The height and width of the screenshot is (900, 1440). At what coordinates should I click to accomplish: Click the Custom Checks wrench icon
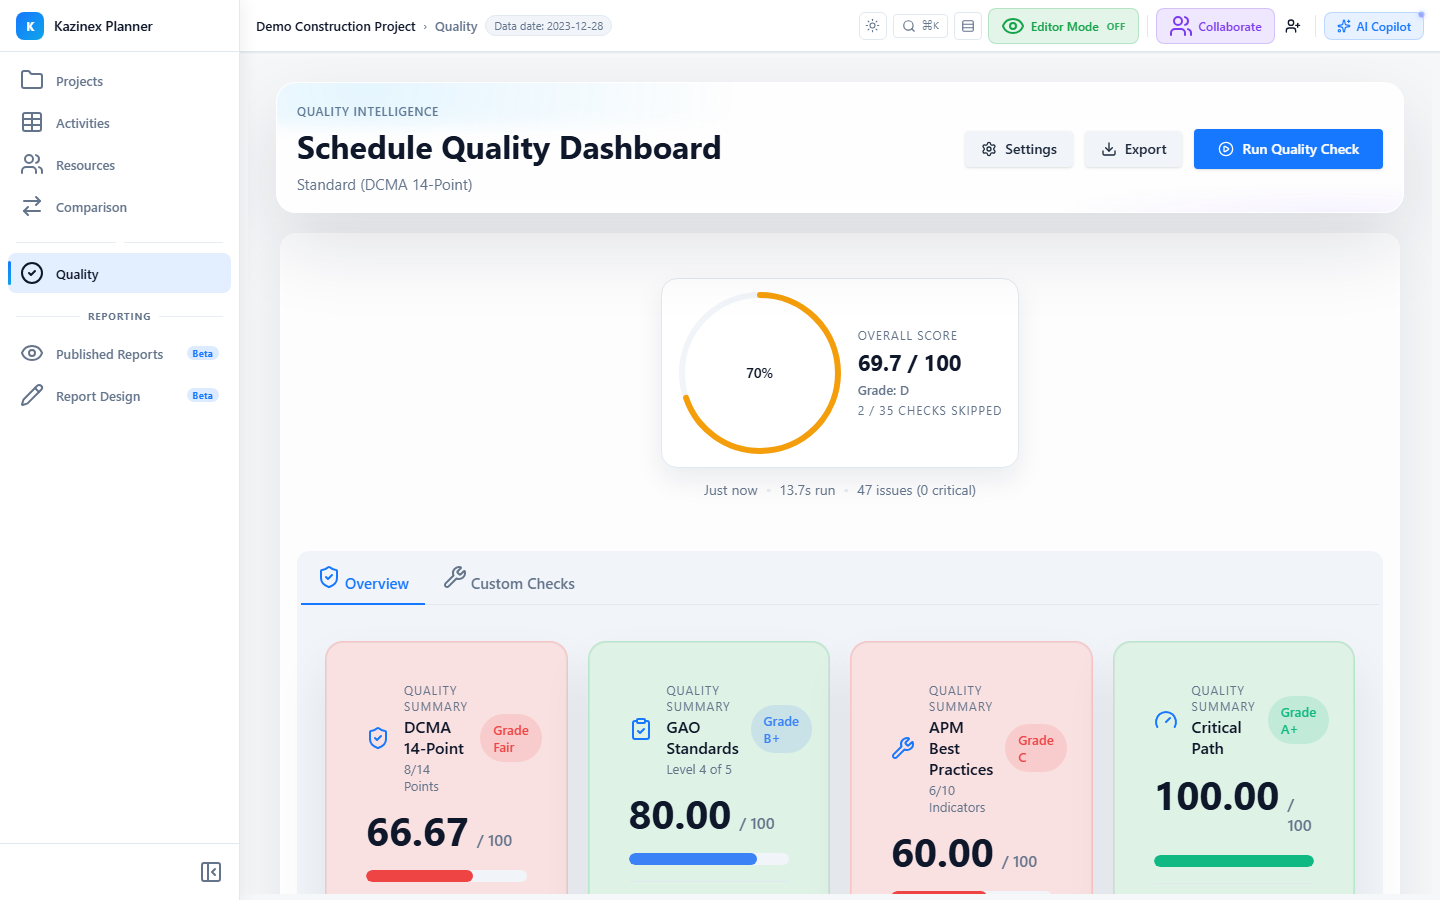click(x=455, y=577)
